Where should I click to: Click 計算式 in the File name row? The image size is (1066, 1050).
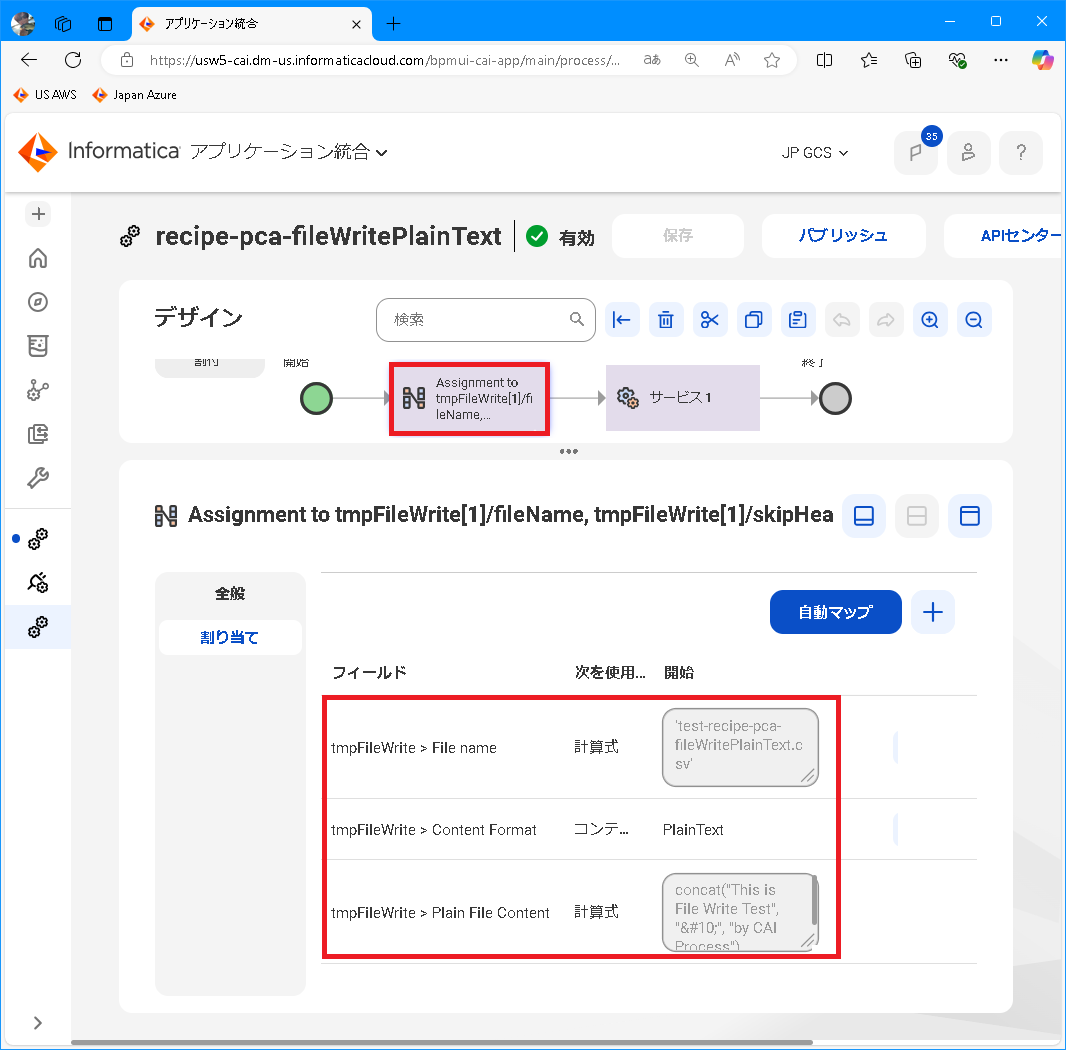tap(596, 747)
